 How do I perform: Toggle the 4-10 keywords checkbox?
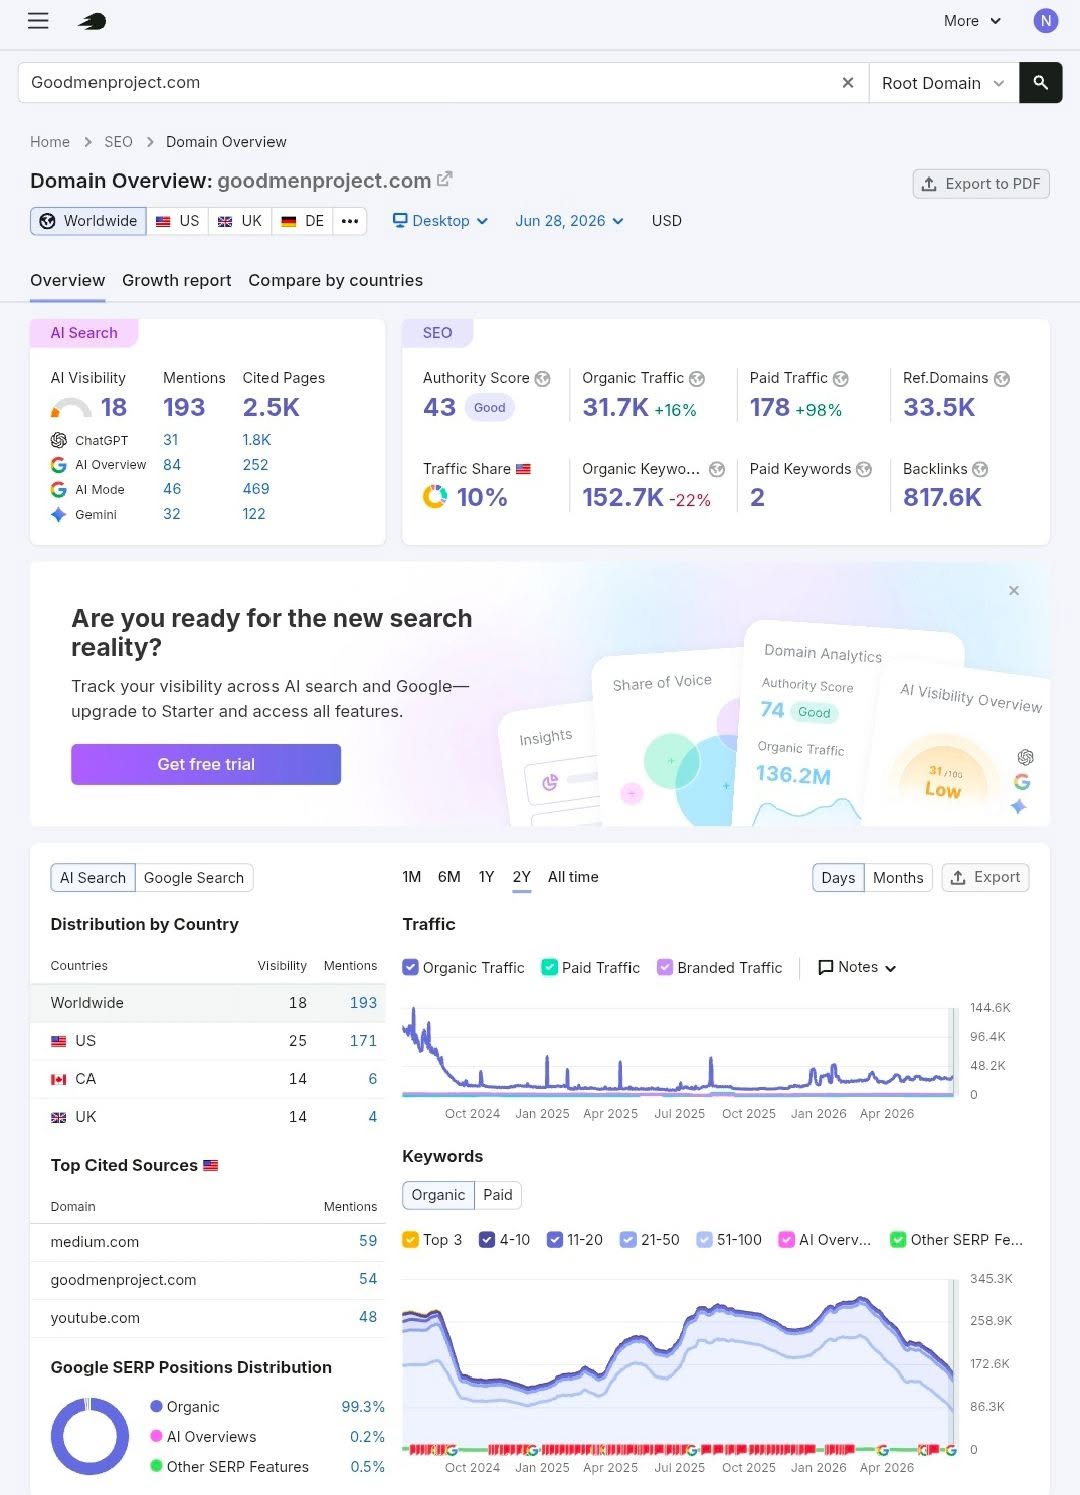[x=487, y=1240]
